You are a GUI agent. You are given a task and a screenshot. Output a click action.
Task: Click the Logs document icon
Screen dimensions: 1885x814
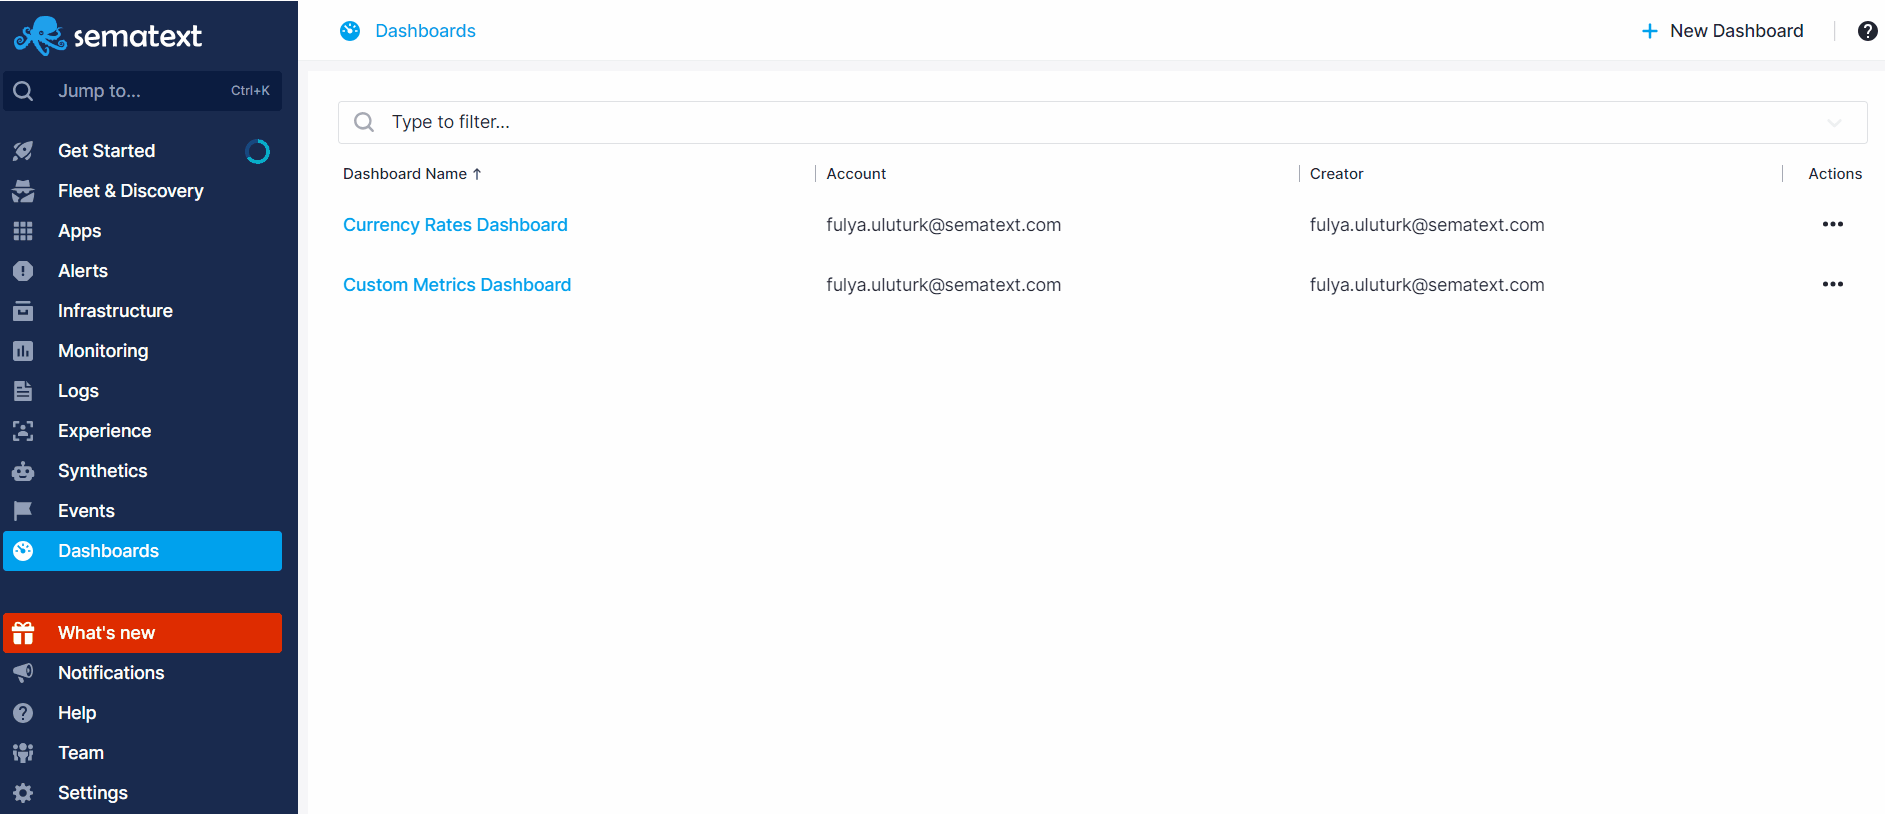pyautogui.click(x=23, y=391)
